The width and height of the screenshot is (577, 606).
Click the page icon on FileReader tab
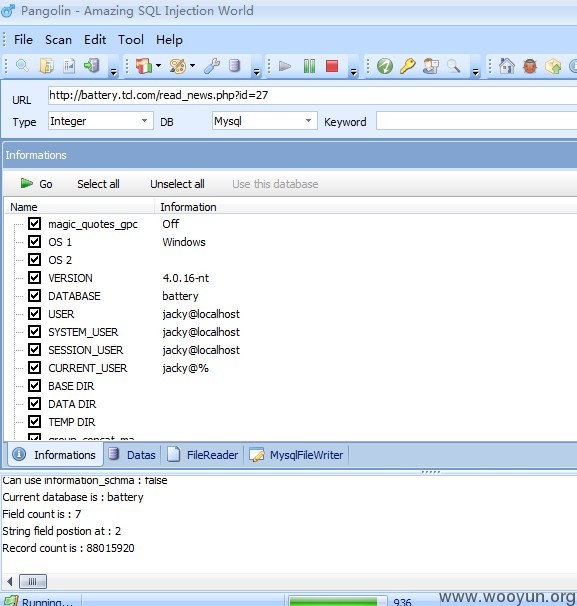pyautogui.click(x=174, y=454)
